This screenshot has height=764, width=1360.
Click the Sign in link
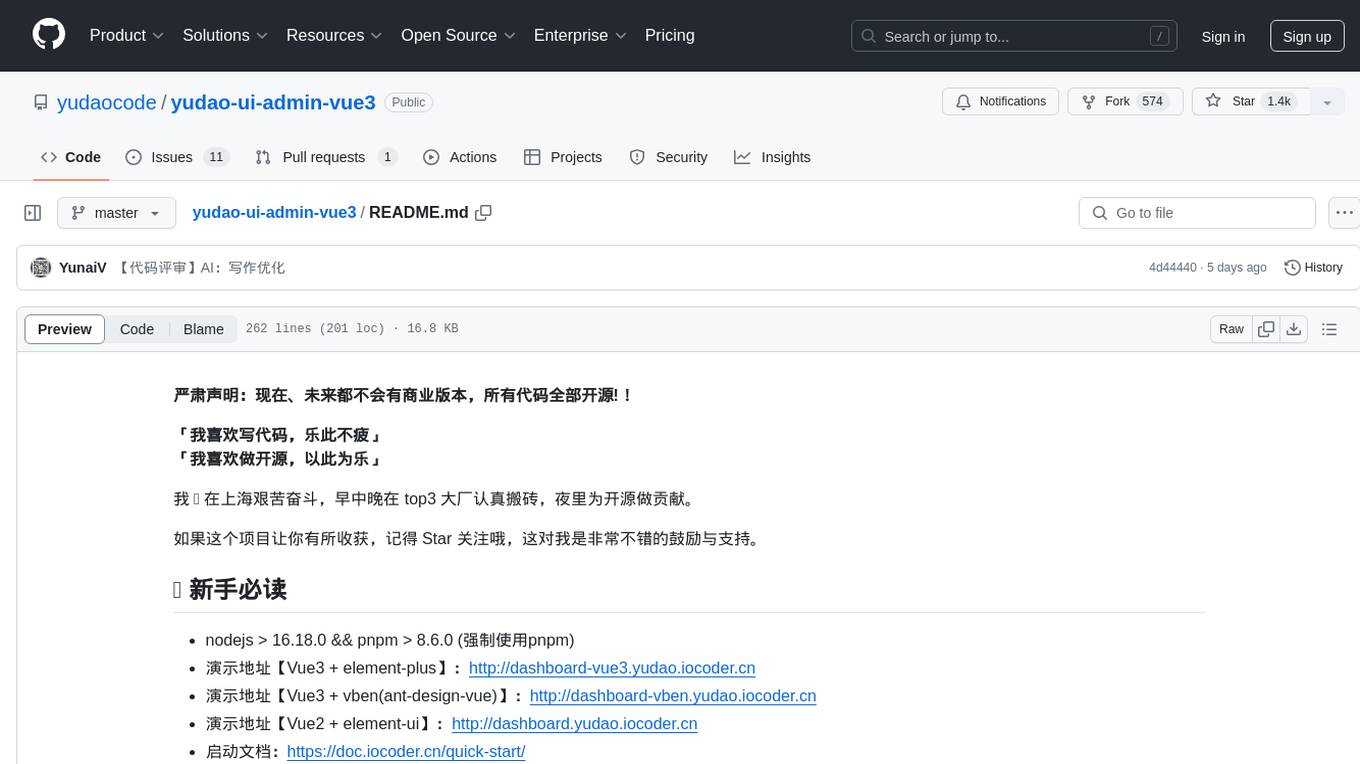pos(1223,36)
